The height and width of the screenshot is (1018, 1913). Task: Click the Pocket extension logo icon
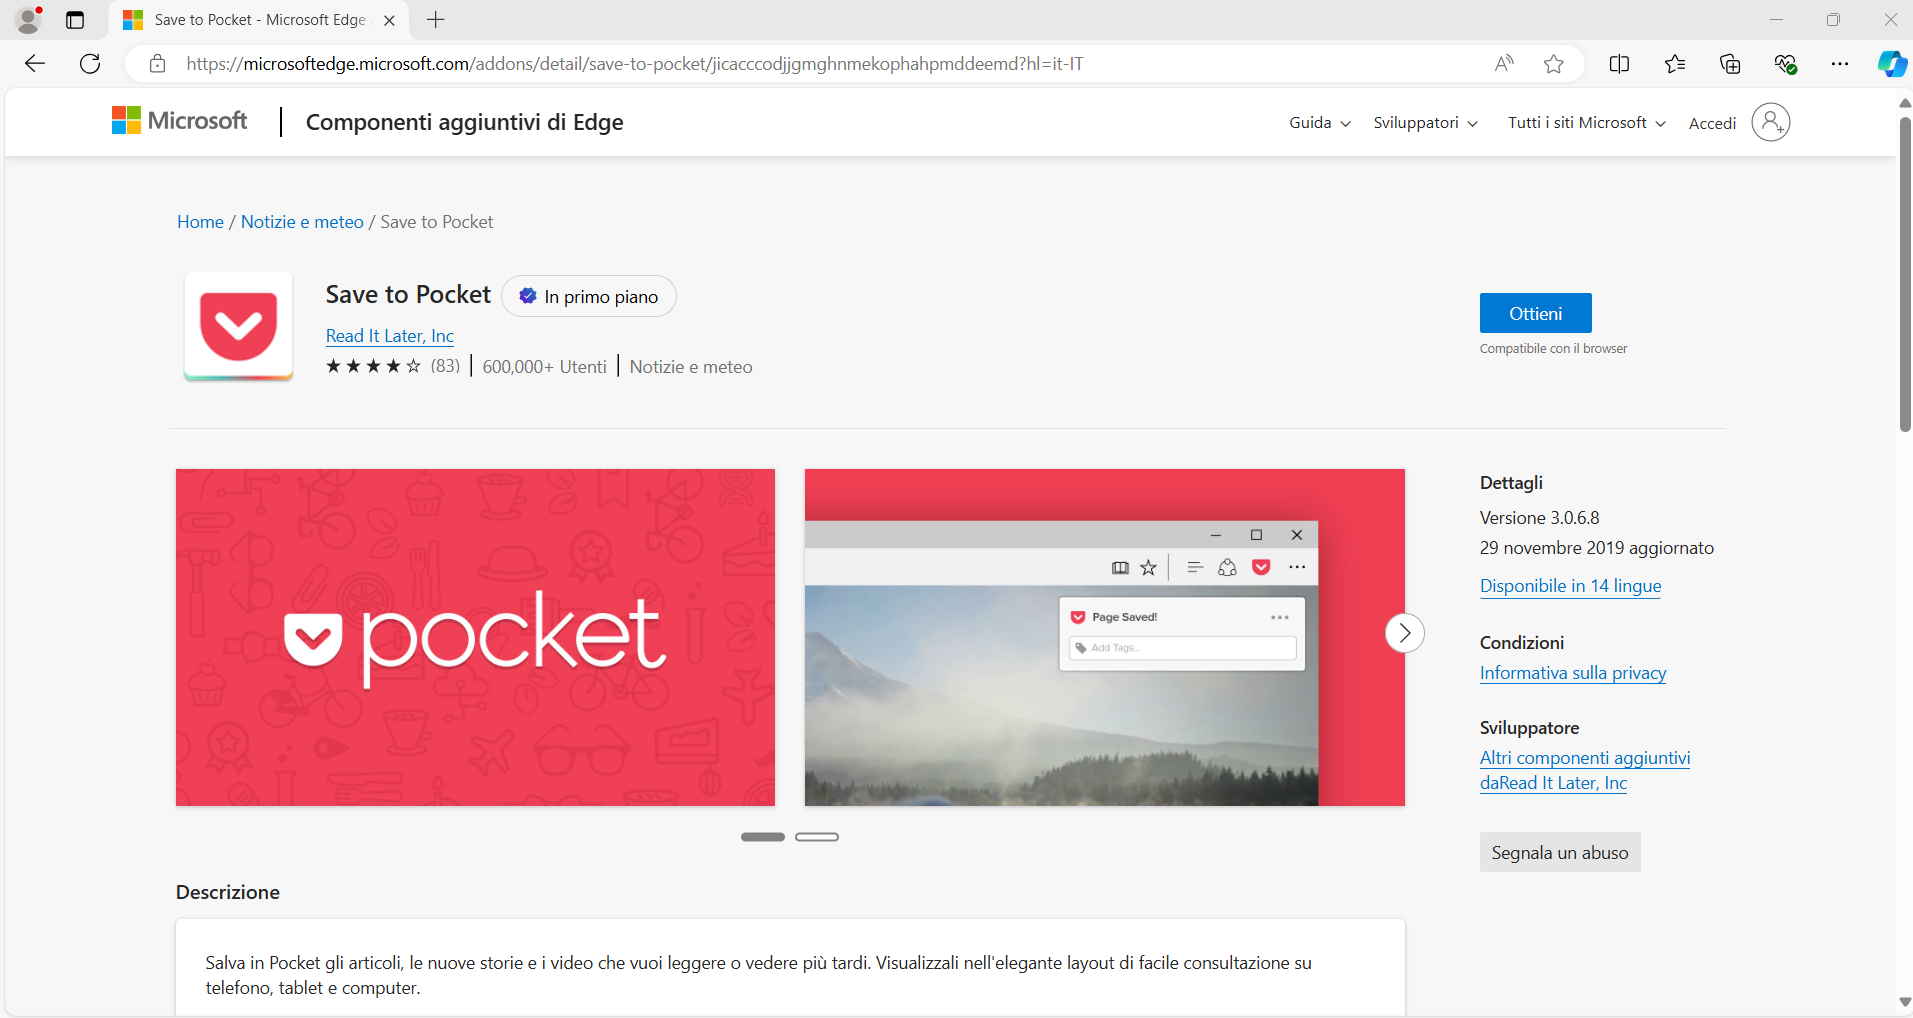[x=238, y=326]
